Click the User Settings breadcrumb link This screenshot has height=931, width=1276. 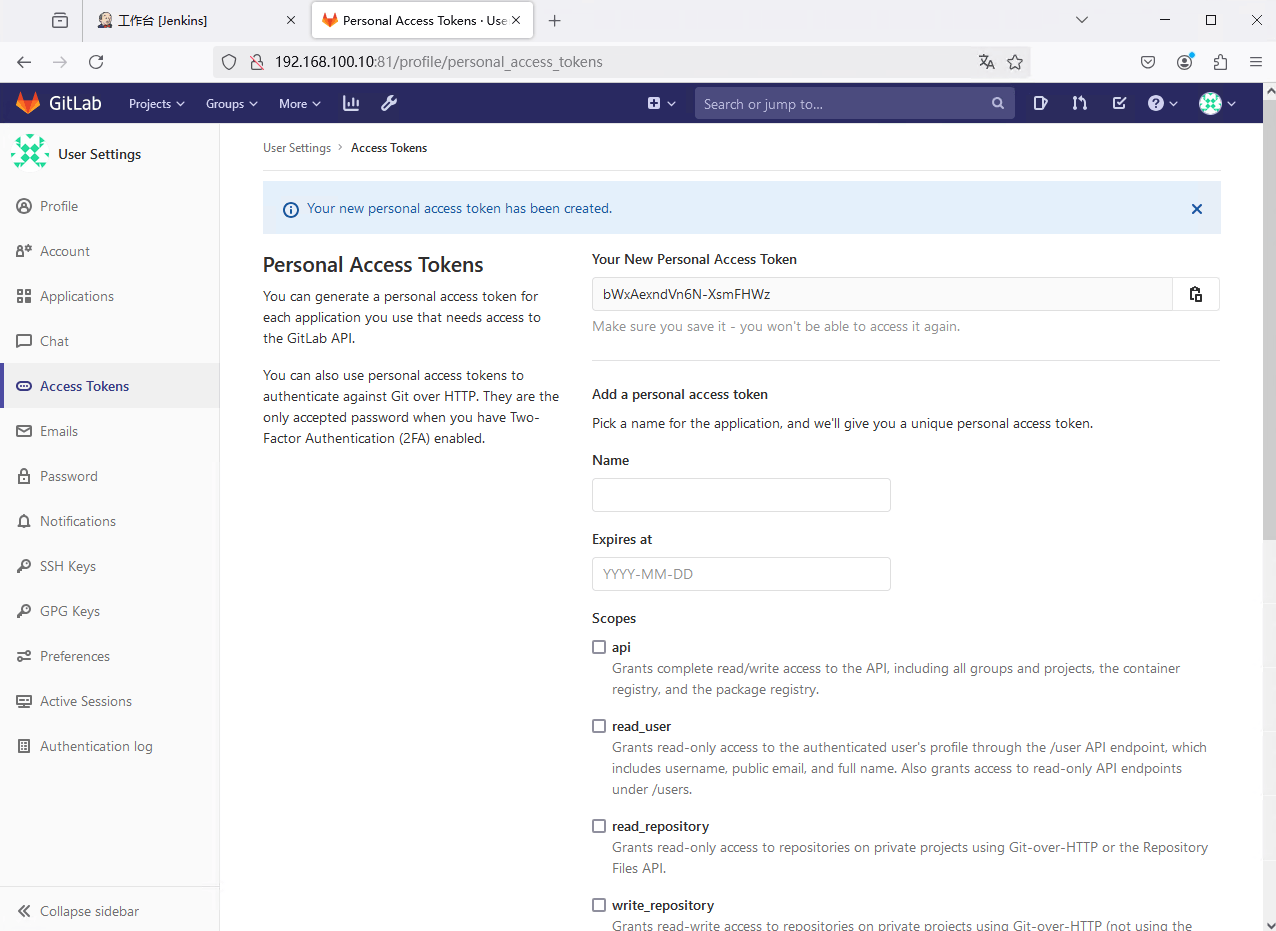296,148
